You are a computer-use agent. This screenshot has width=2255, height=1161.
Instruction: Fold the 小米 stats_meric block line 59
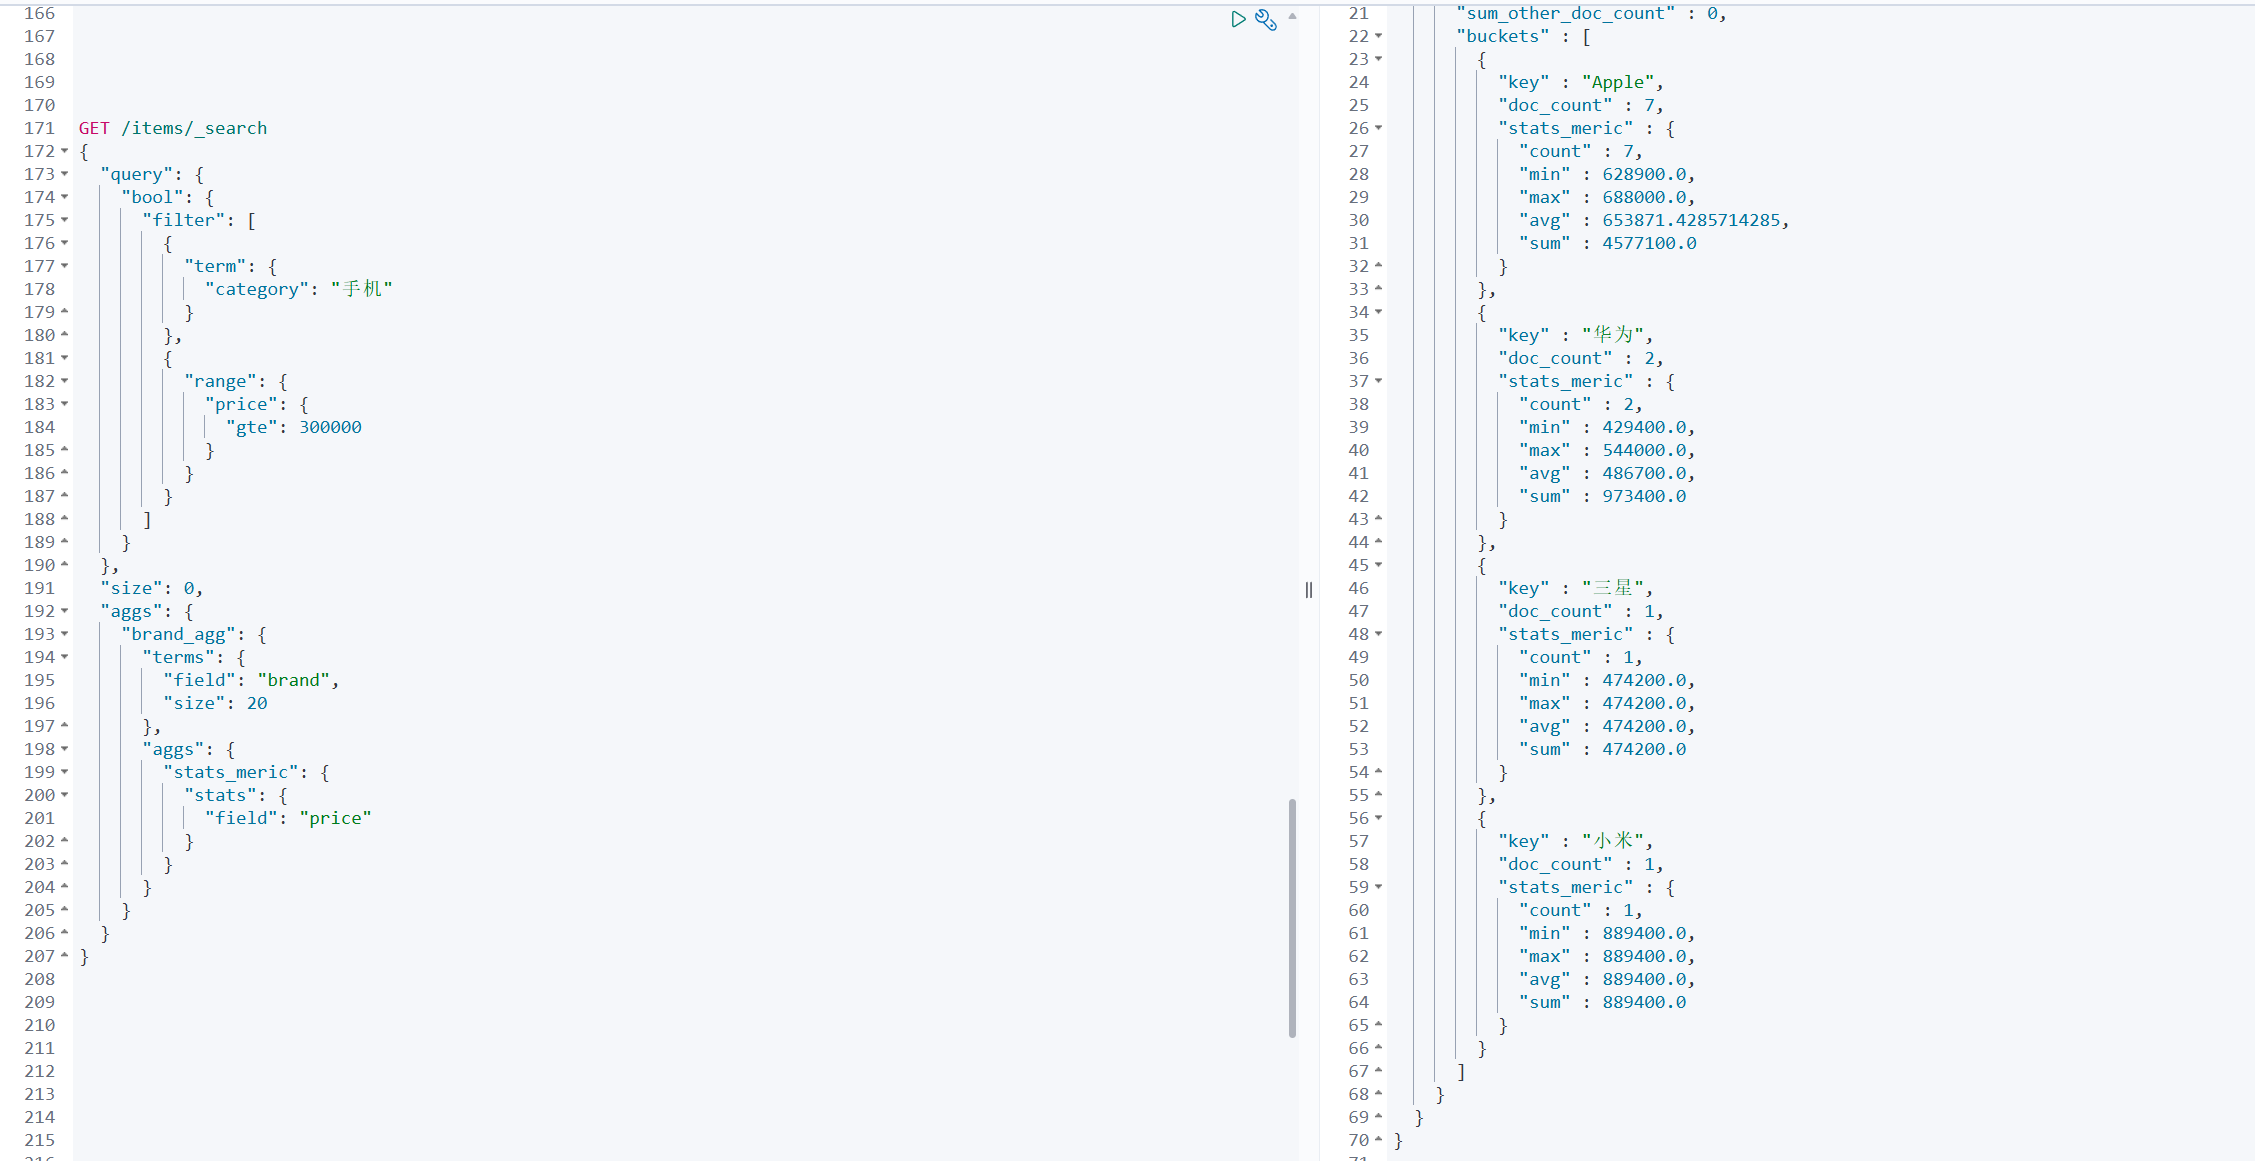coord(1379,887)
